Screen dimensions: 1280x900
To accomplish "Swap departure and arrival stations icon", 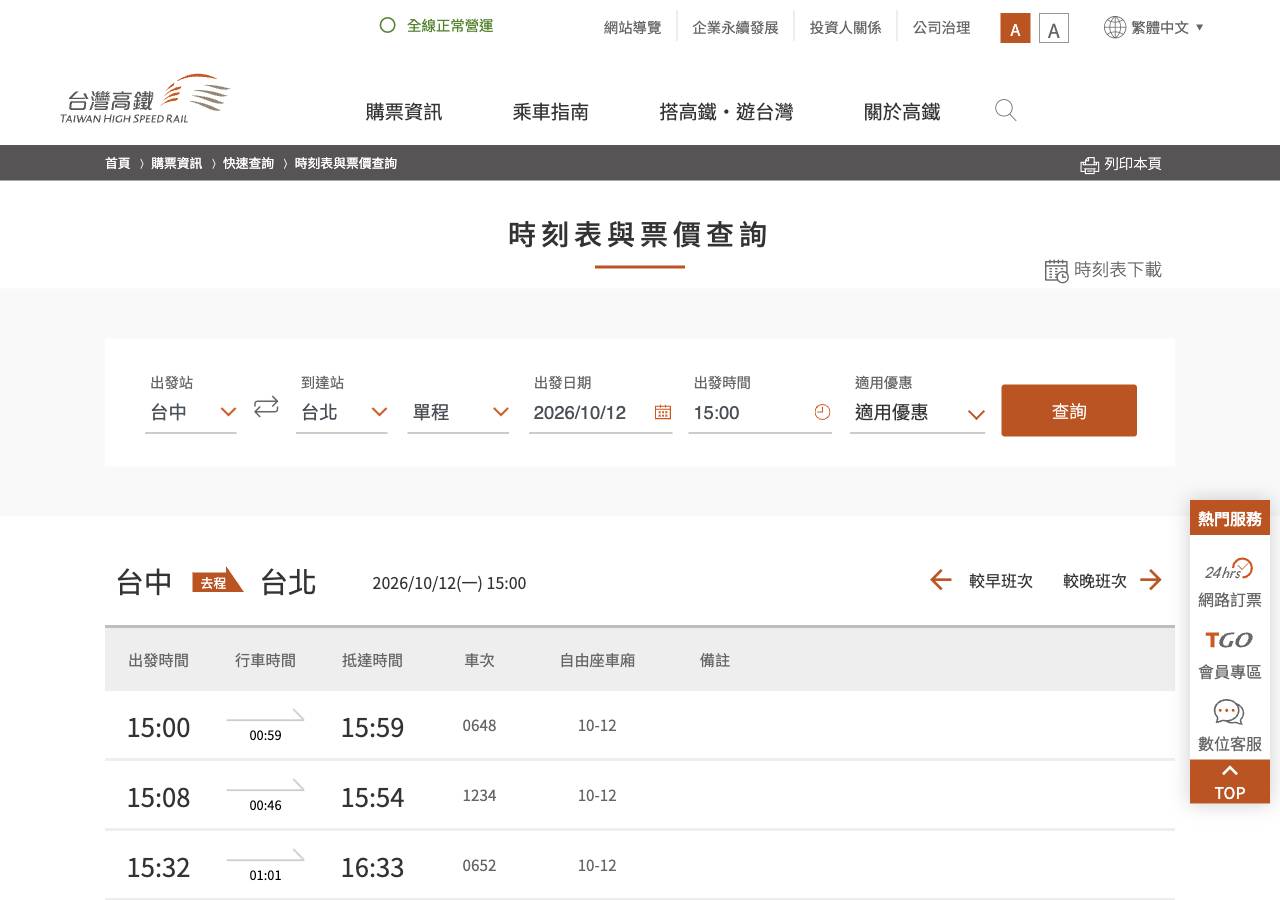I will [x=266, y=406].
